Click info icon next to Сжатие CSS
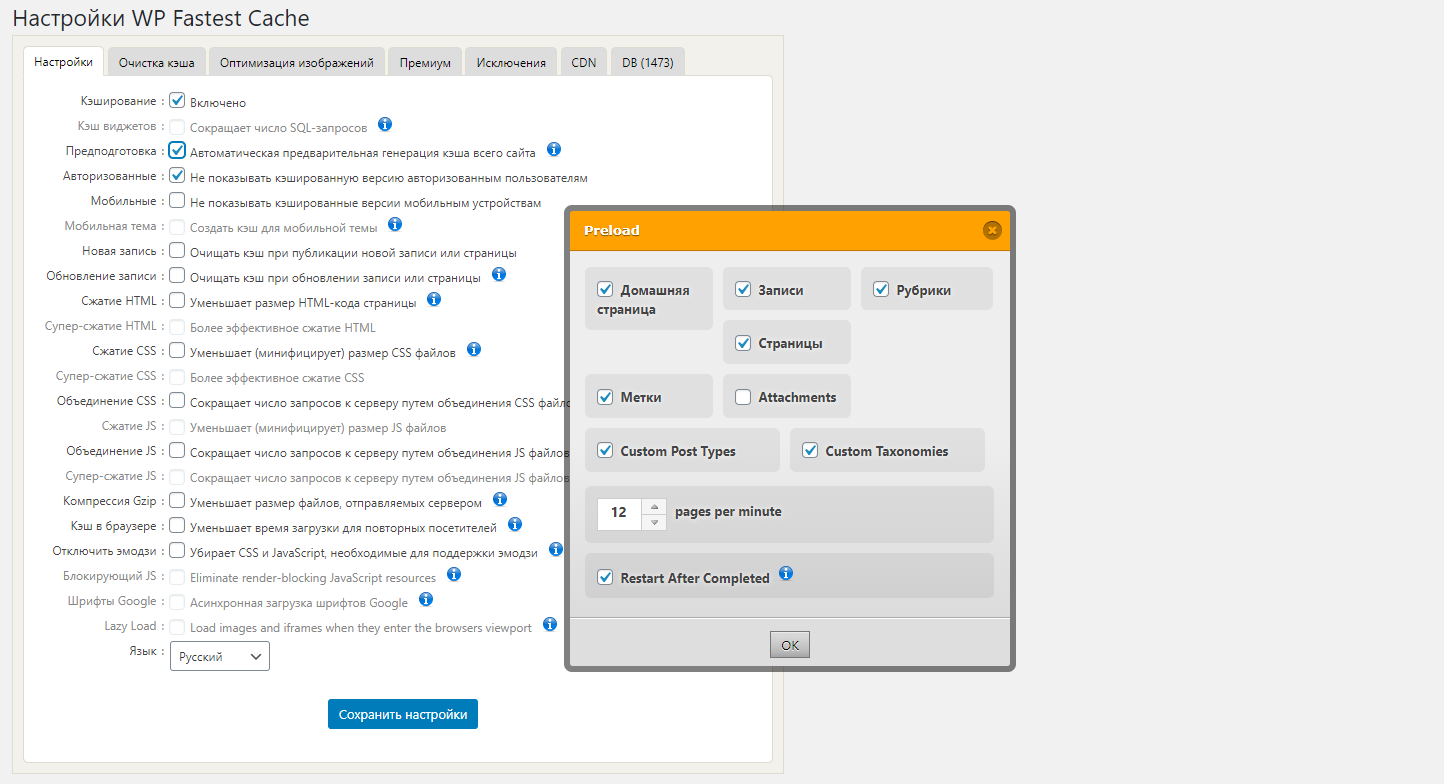 pyautogui.click(x=474, y=349)
